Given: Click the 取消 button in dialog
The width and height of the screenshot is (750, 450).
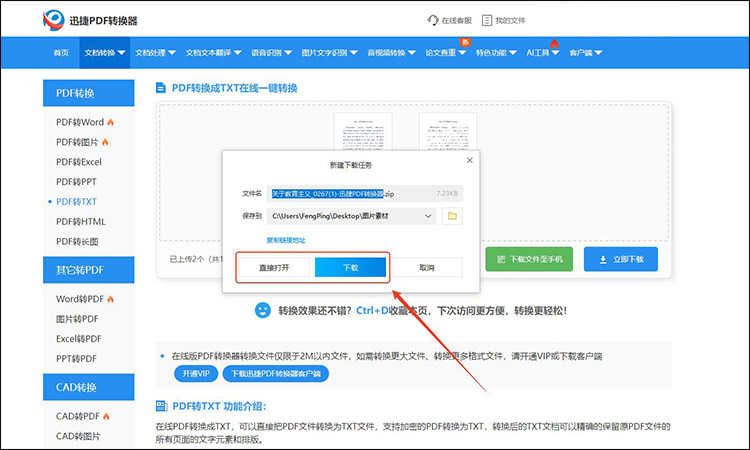Looking at the screenshot, I should point(427,267).
